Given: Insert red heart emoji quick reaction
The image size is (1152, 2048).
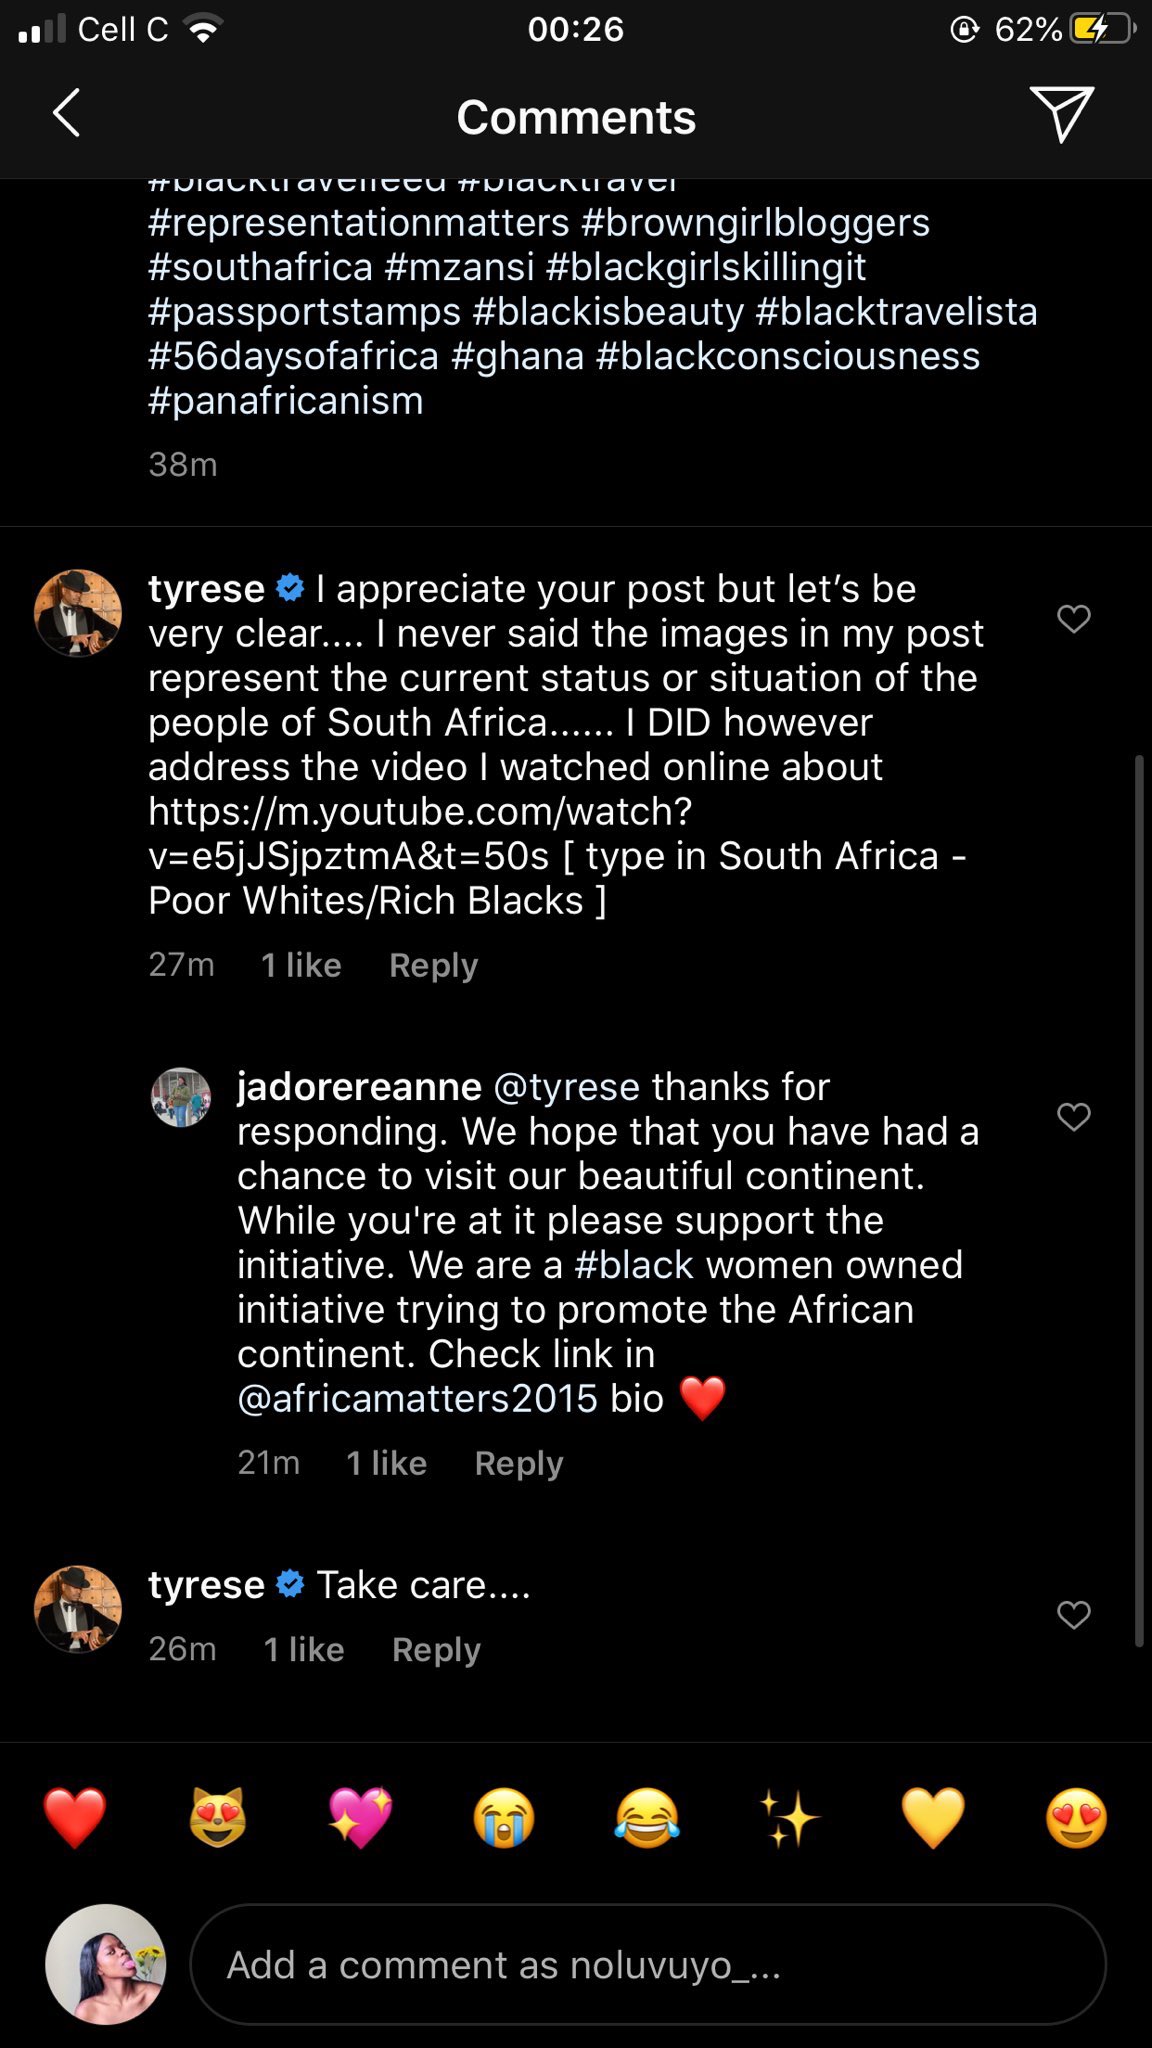Looking at the screenshot, I should click(75, 1817).
